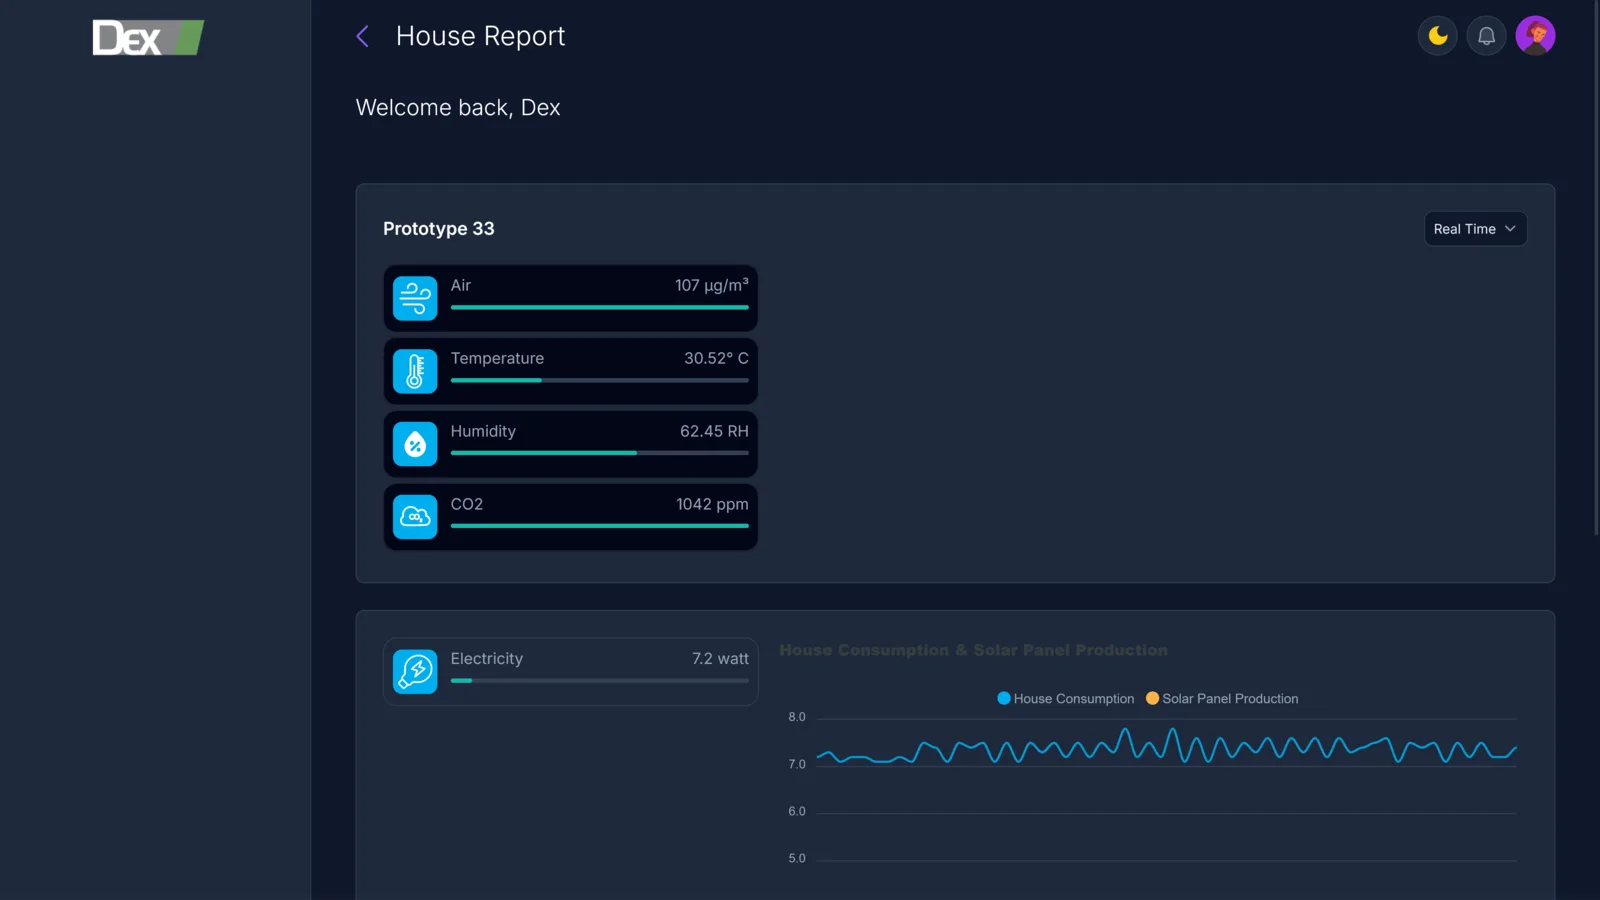Screen dimensions: 1600x900
Task: Click the Humidity droplet icon
Action: [415, 444]
